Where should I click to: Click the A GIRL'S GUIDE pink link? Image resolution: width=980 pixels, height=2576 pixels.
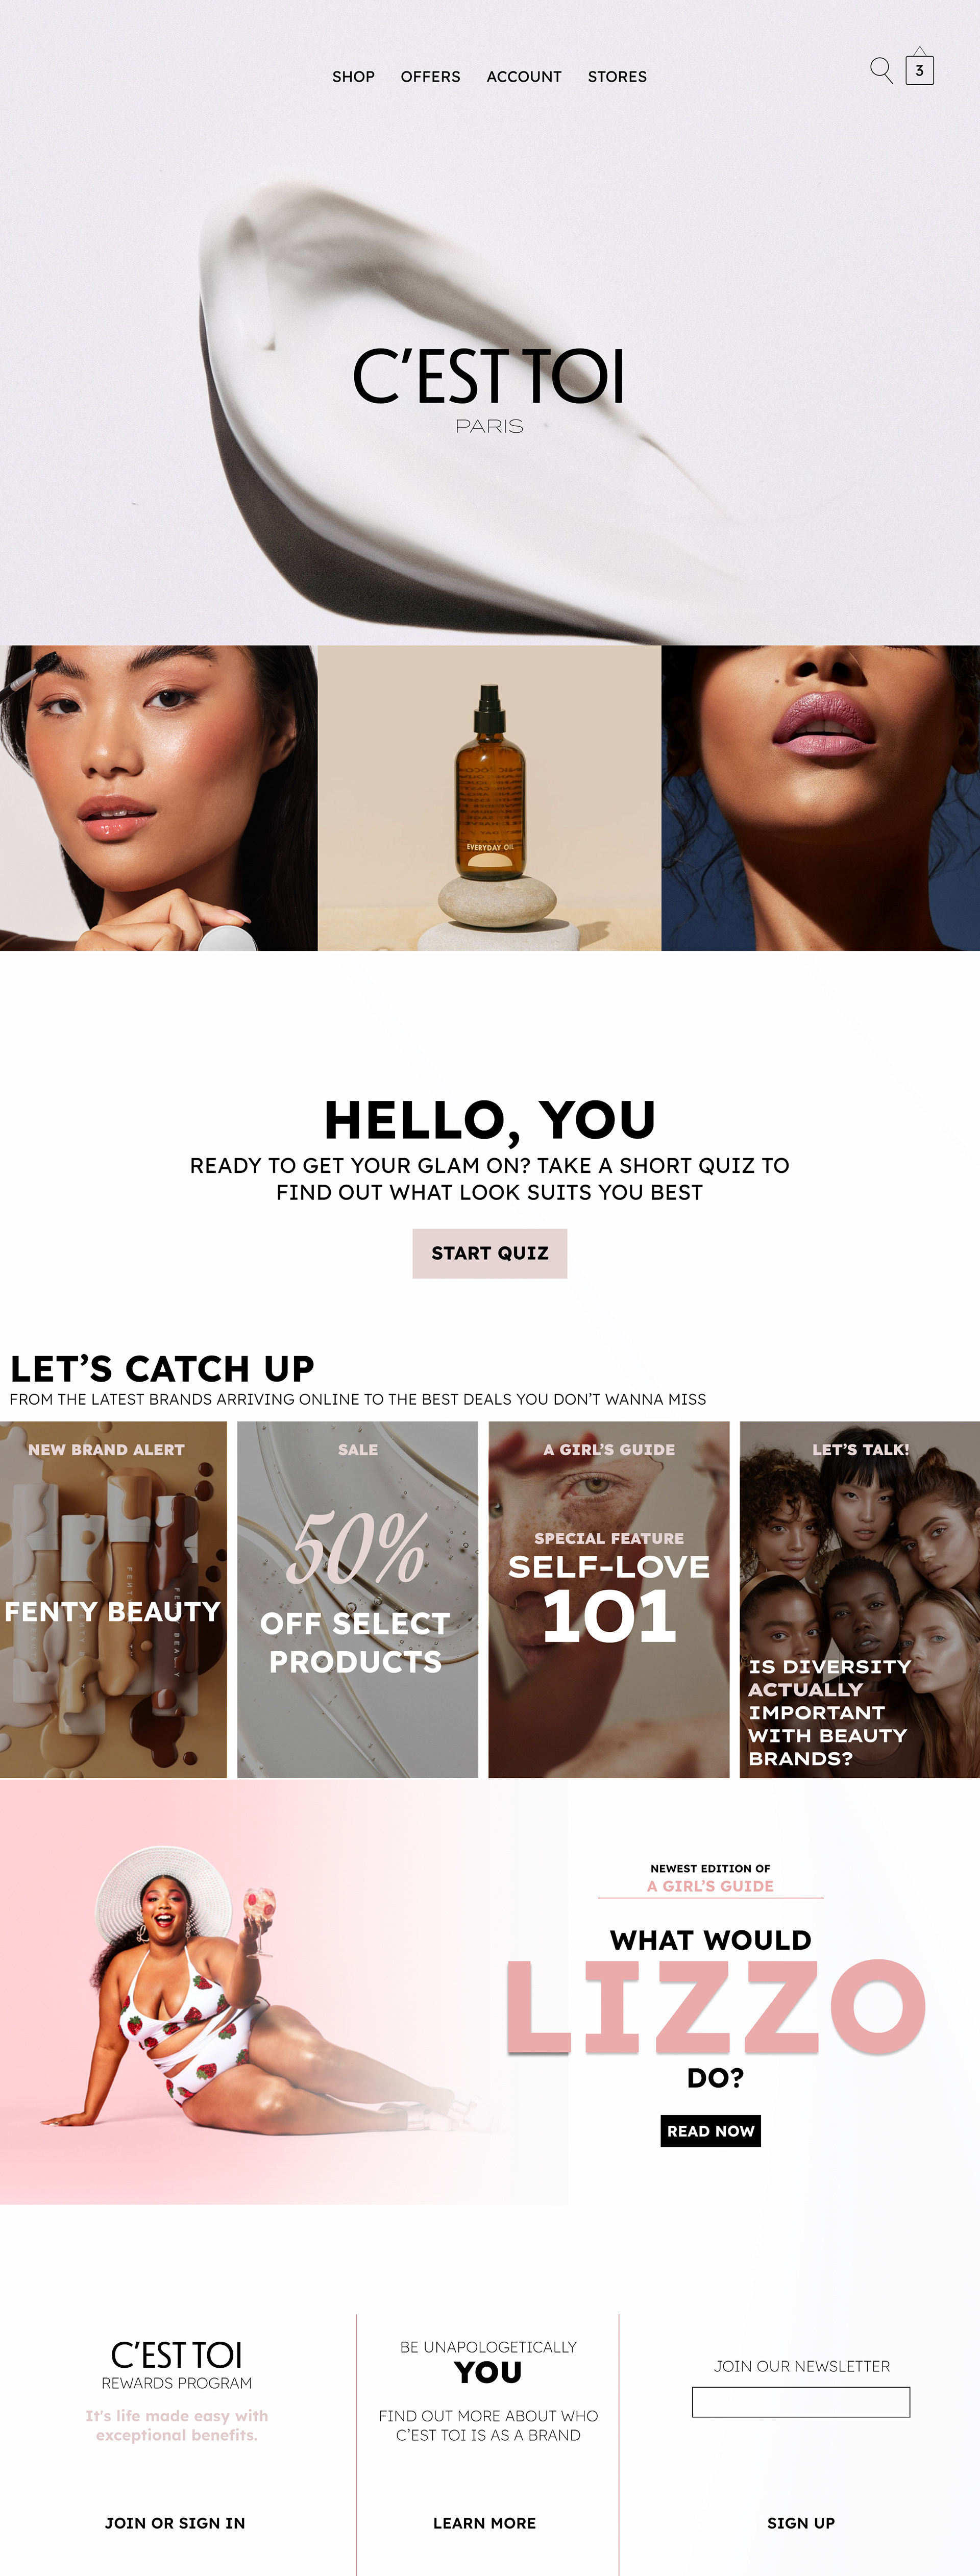point(710,1886)
